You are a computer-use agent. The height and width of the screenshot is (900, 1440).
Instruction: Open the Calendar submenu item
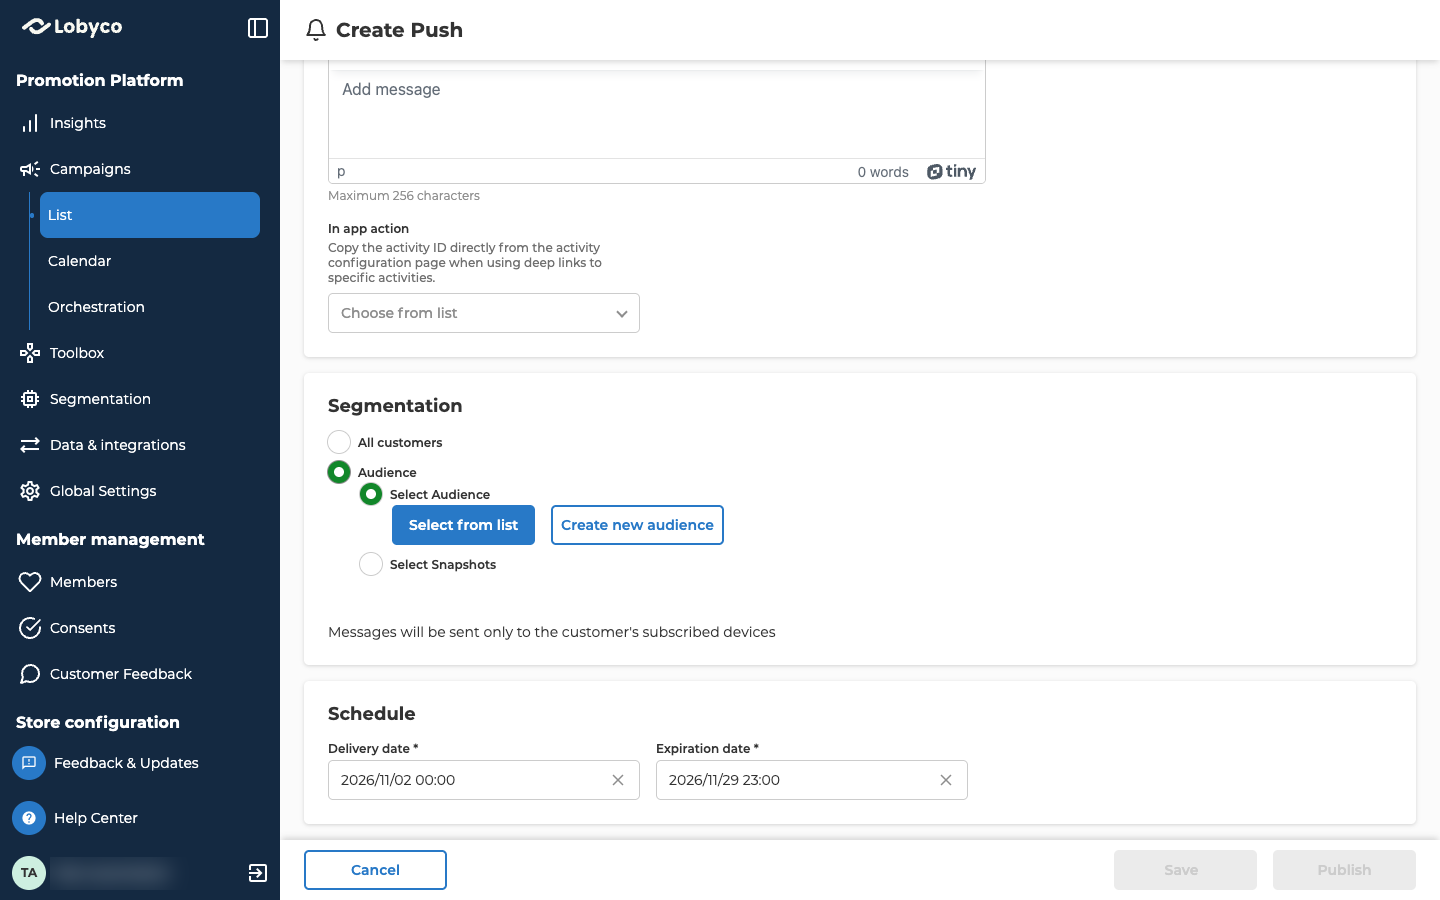tap(150, 261)
